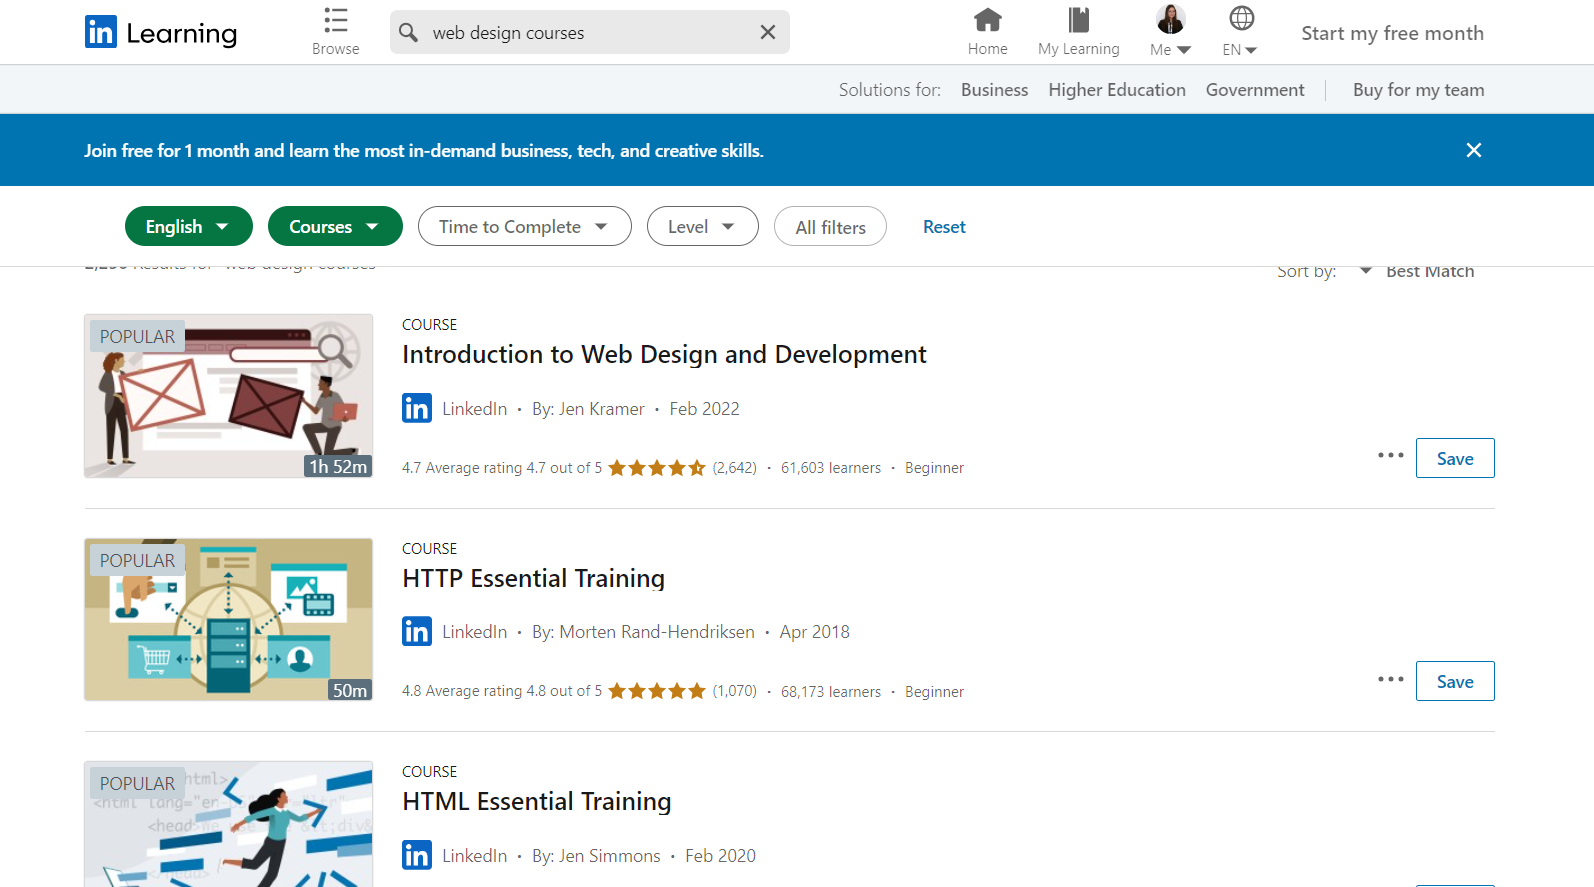Image resolution: width=1594 pixels, height=887 pixels.
Task: Open My Learning book icon
Action: pos(1078,21)
